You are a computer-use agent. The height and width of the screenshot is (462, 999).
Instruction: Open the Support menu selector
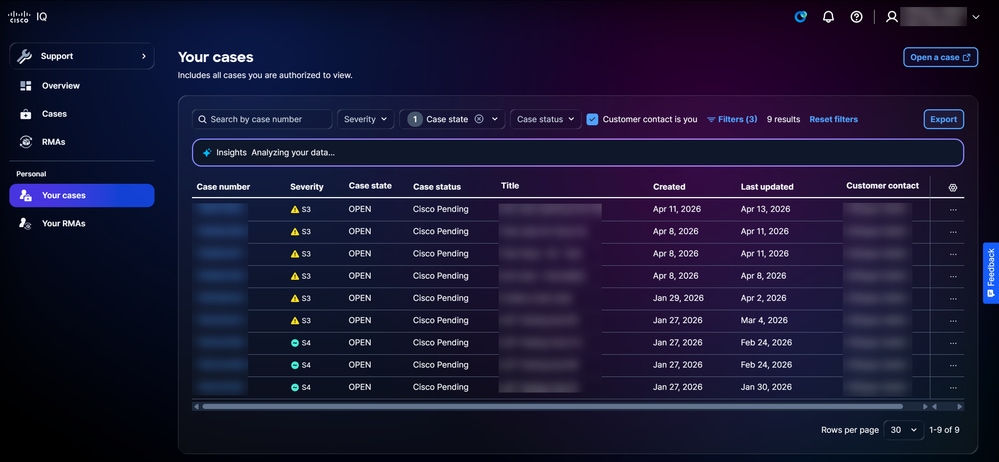coord(82,56)
